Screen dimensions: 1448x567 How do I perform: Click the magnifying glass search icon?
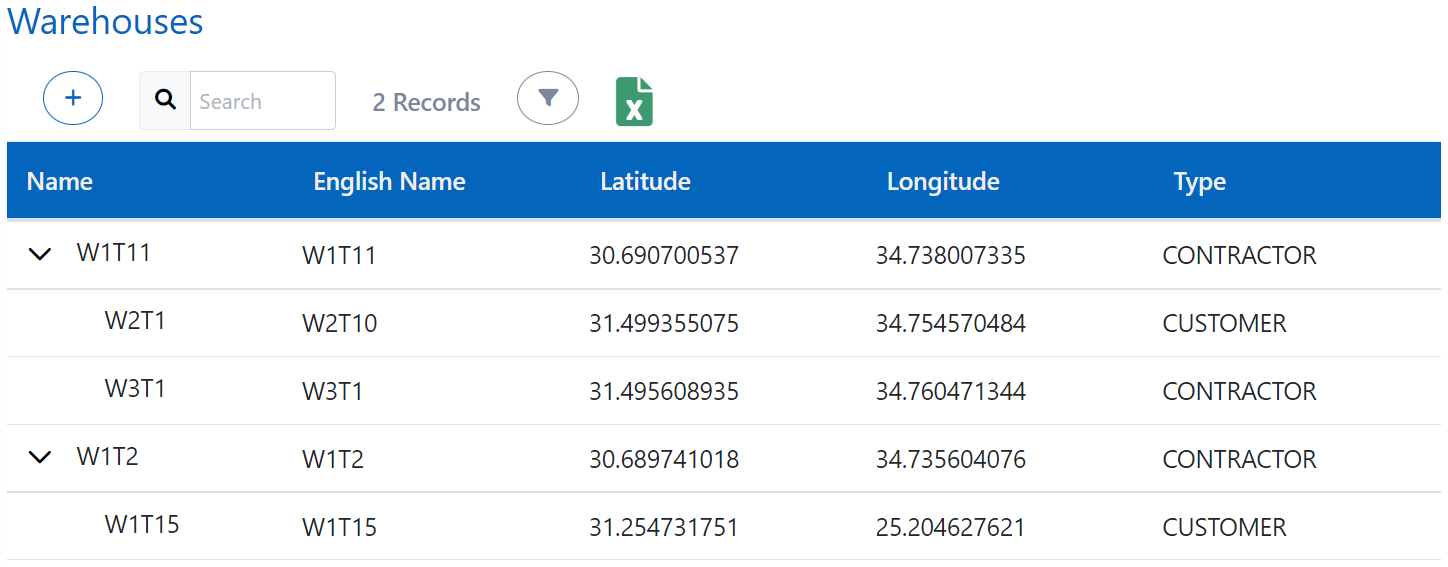[165, 100]
